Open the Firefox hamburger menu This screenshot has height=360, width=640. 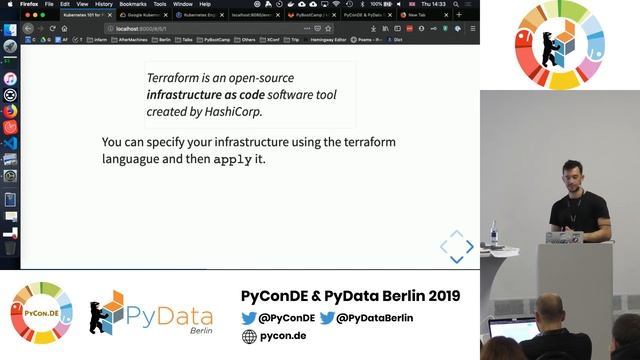473,29
